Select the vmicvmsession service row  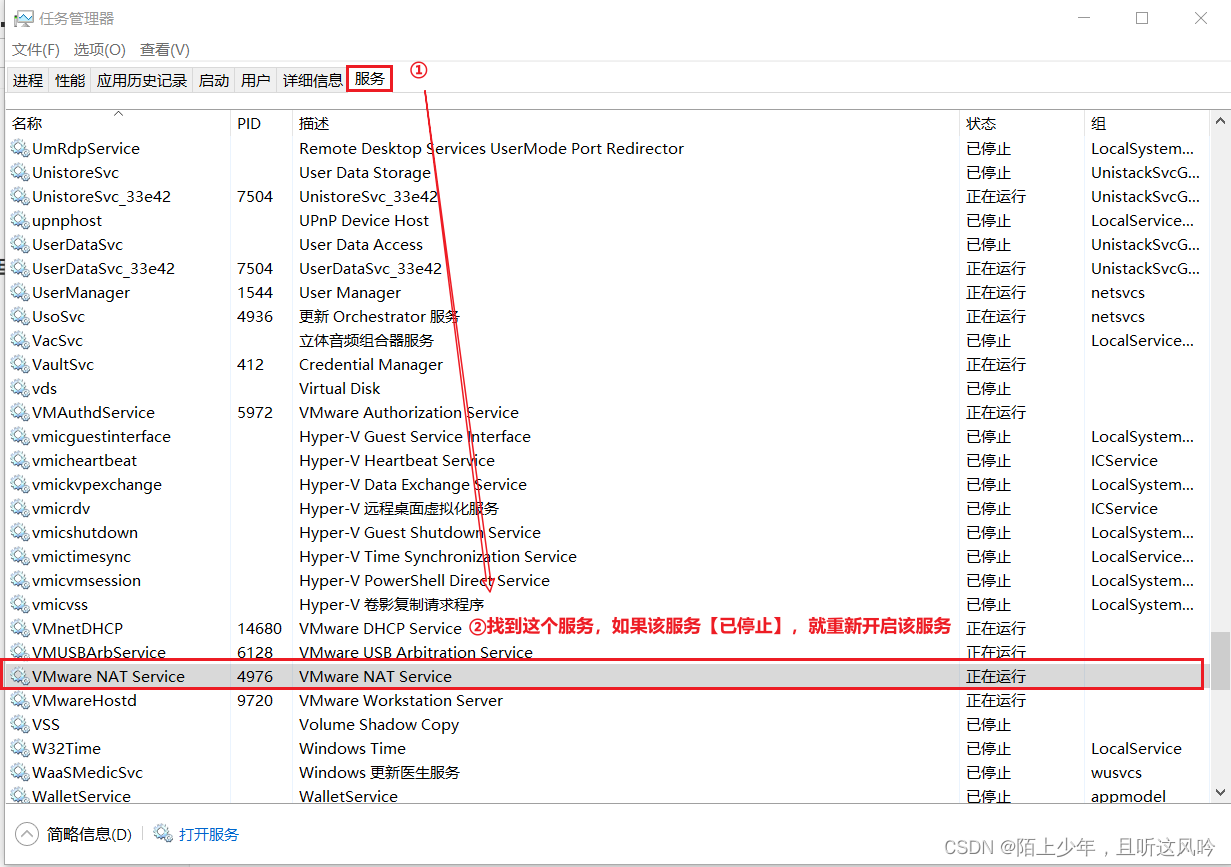click(605, 580)
